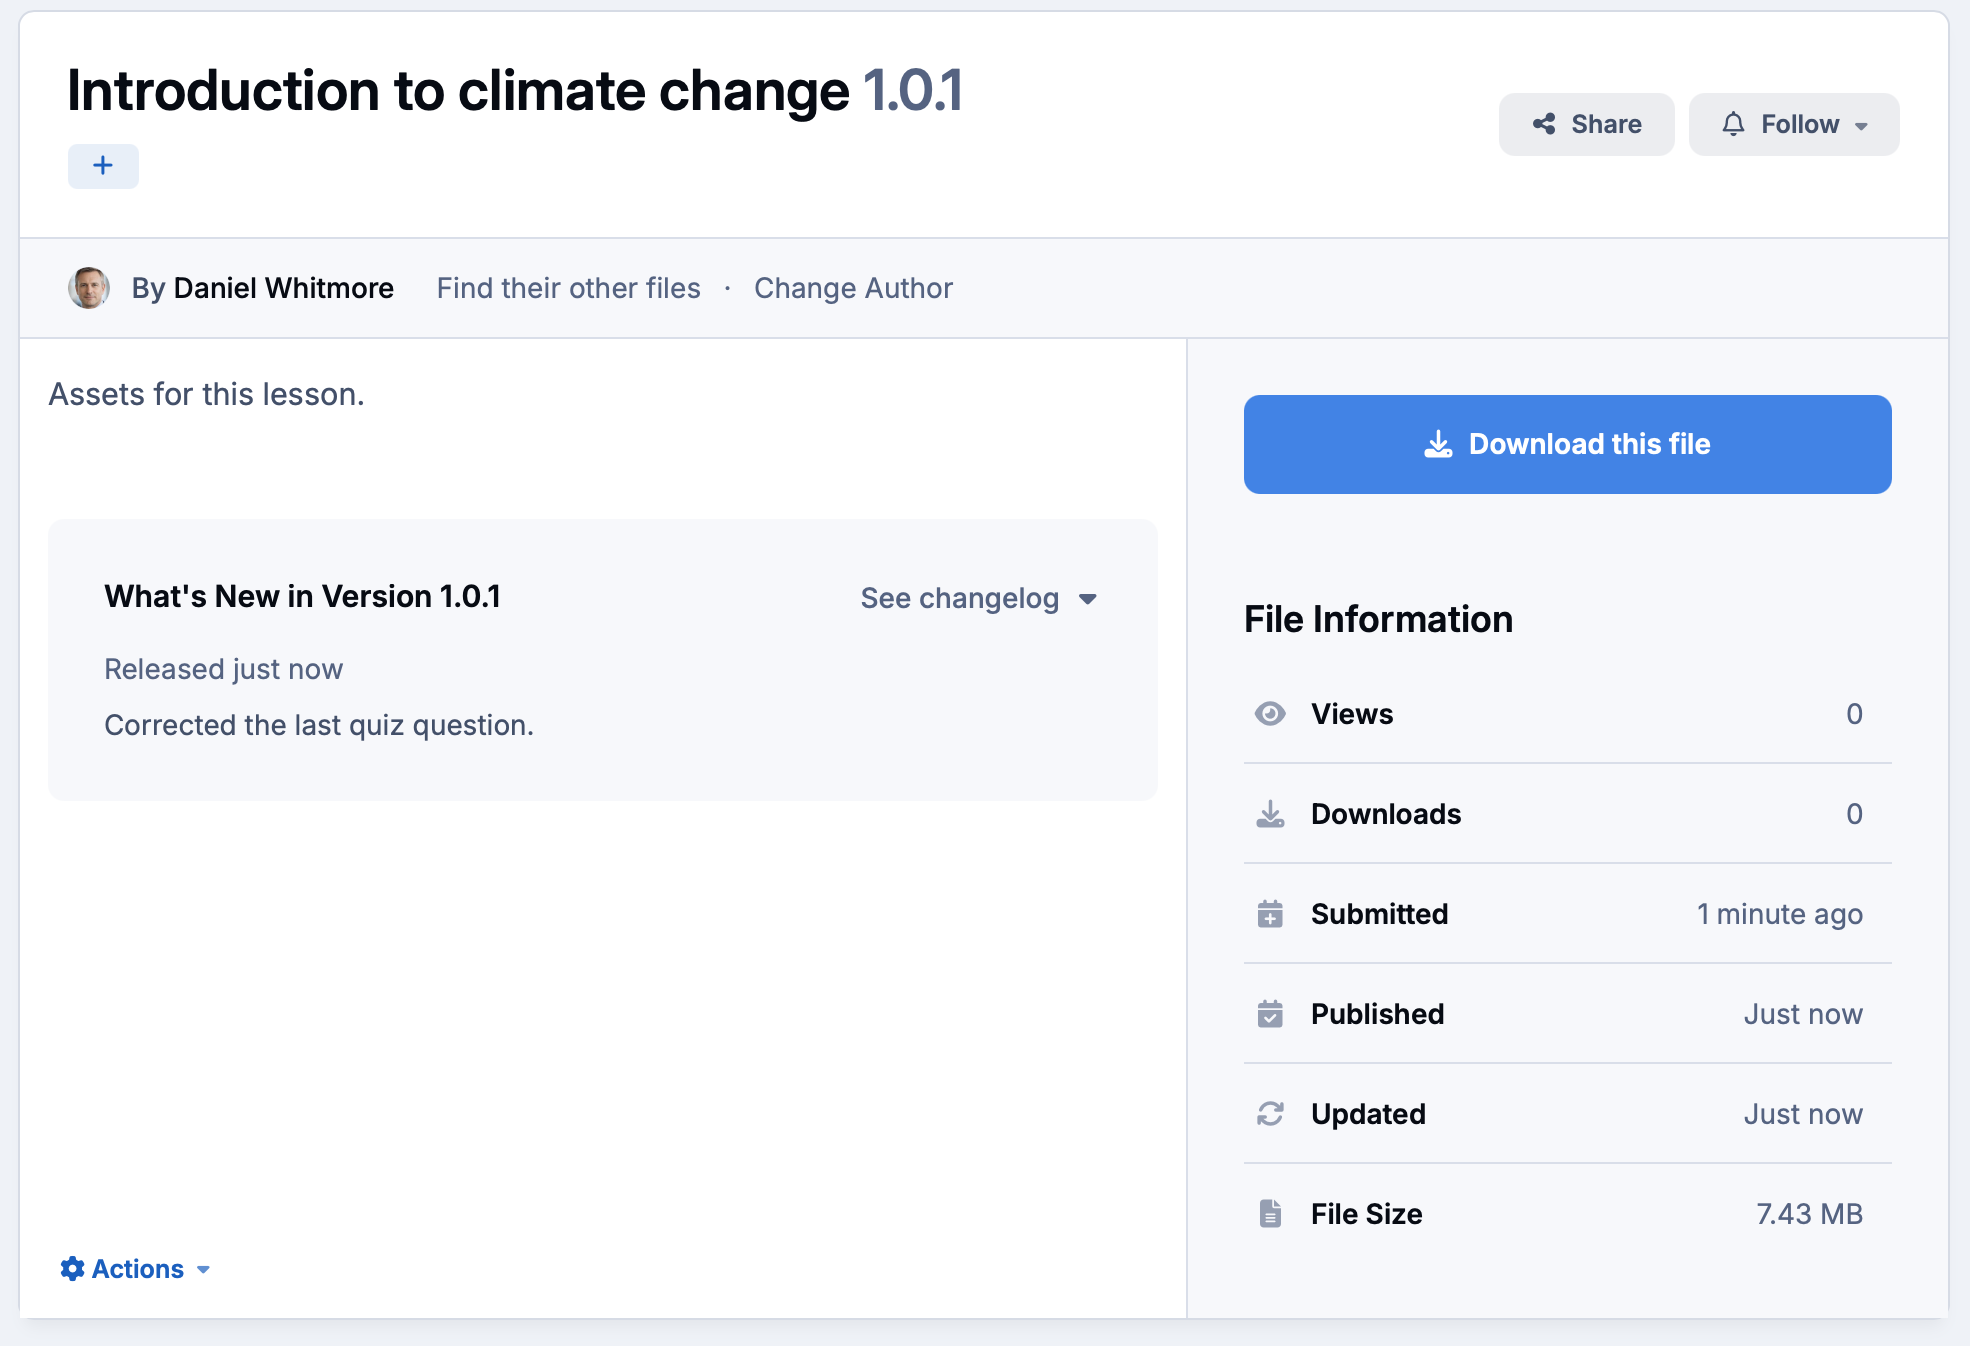This screenshot has width=1970, height=1346.
Task: Click the Submitted calendar-plus icon
Action: click(1270, 914)
